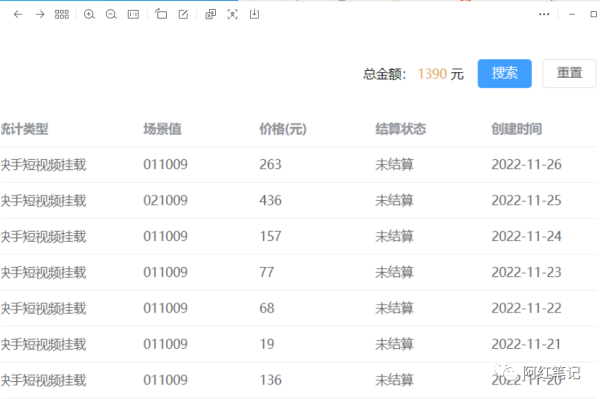The image size is (600, 399).
Task: Click price cell 136
Action: click(270, 380)
